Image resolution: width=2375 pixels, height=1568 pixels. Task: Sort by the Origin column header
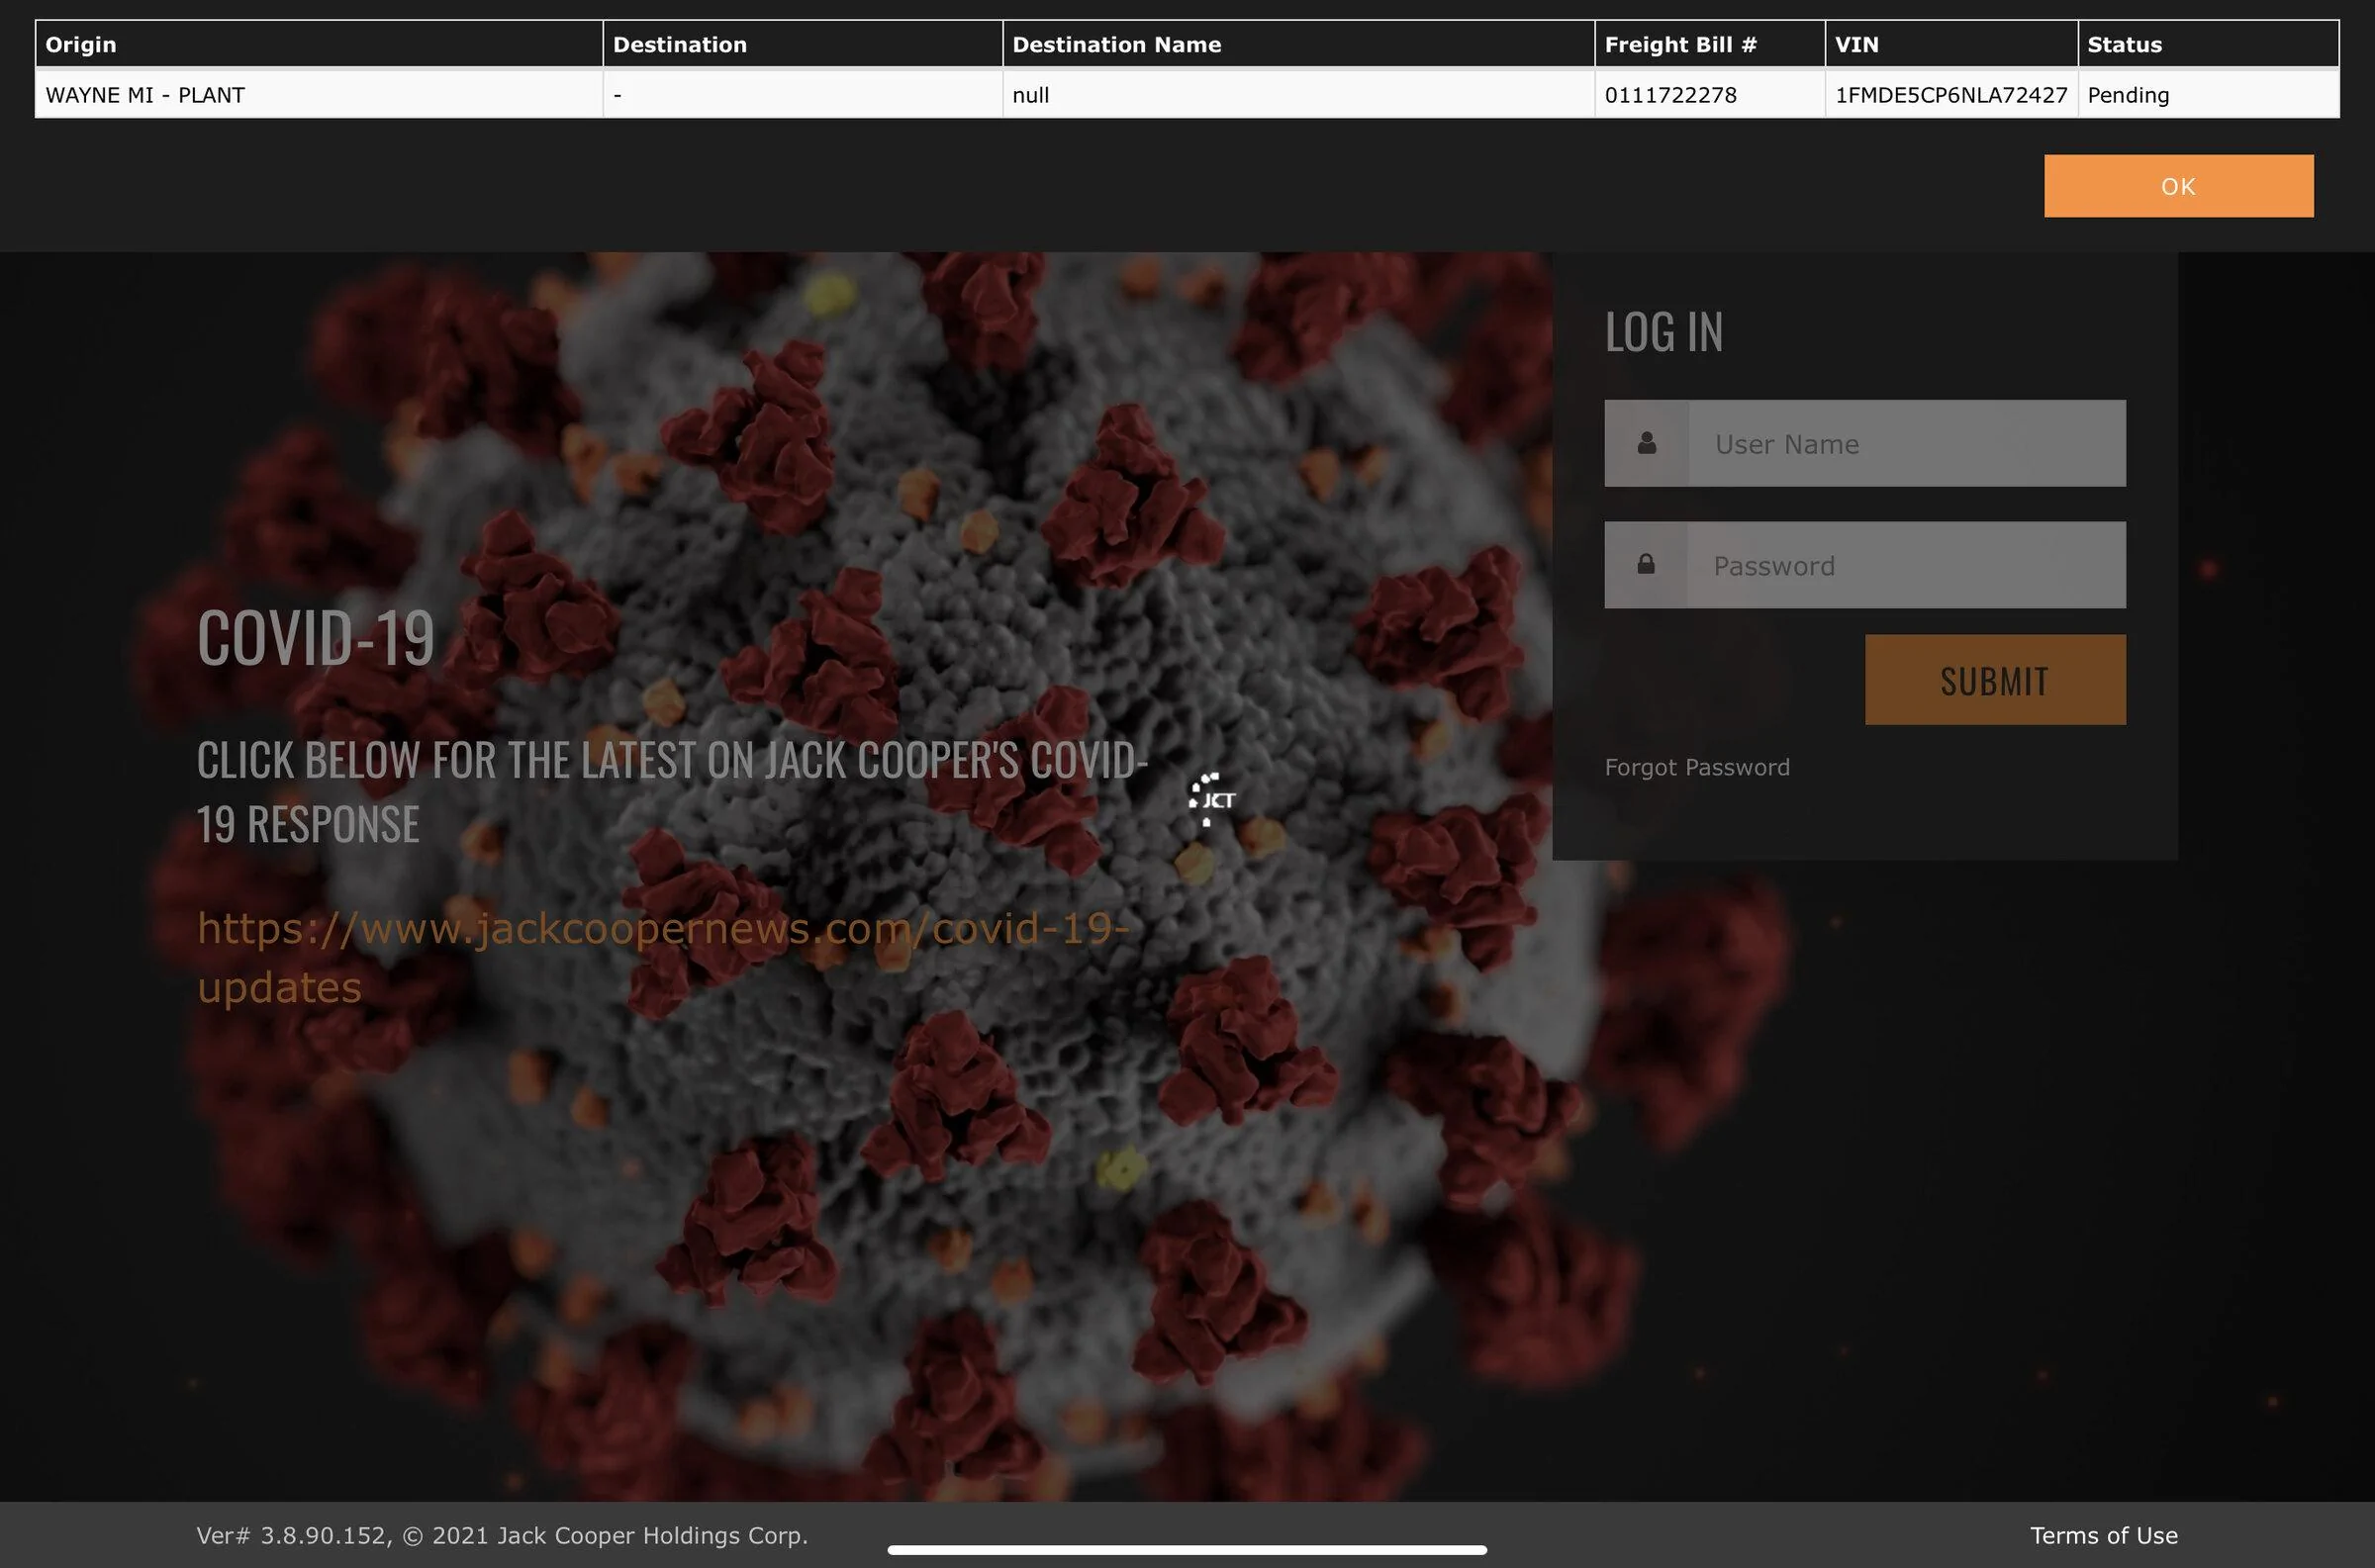[x=319, y=44]
